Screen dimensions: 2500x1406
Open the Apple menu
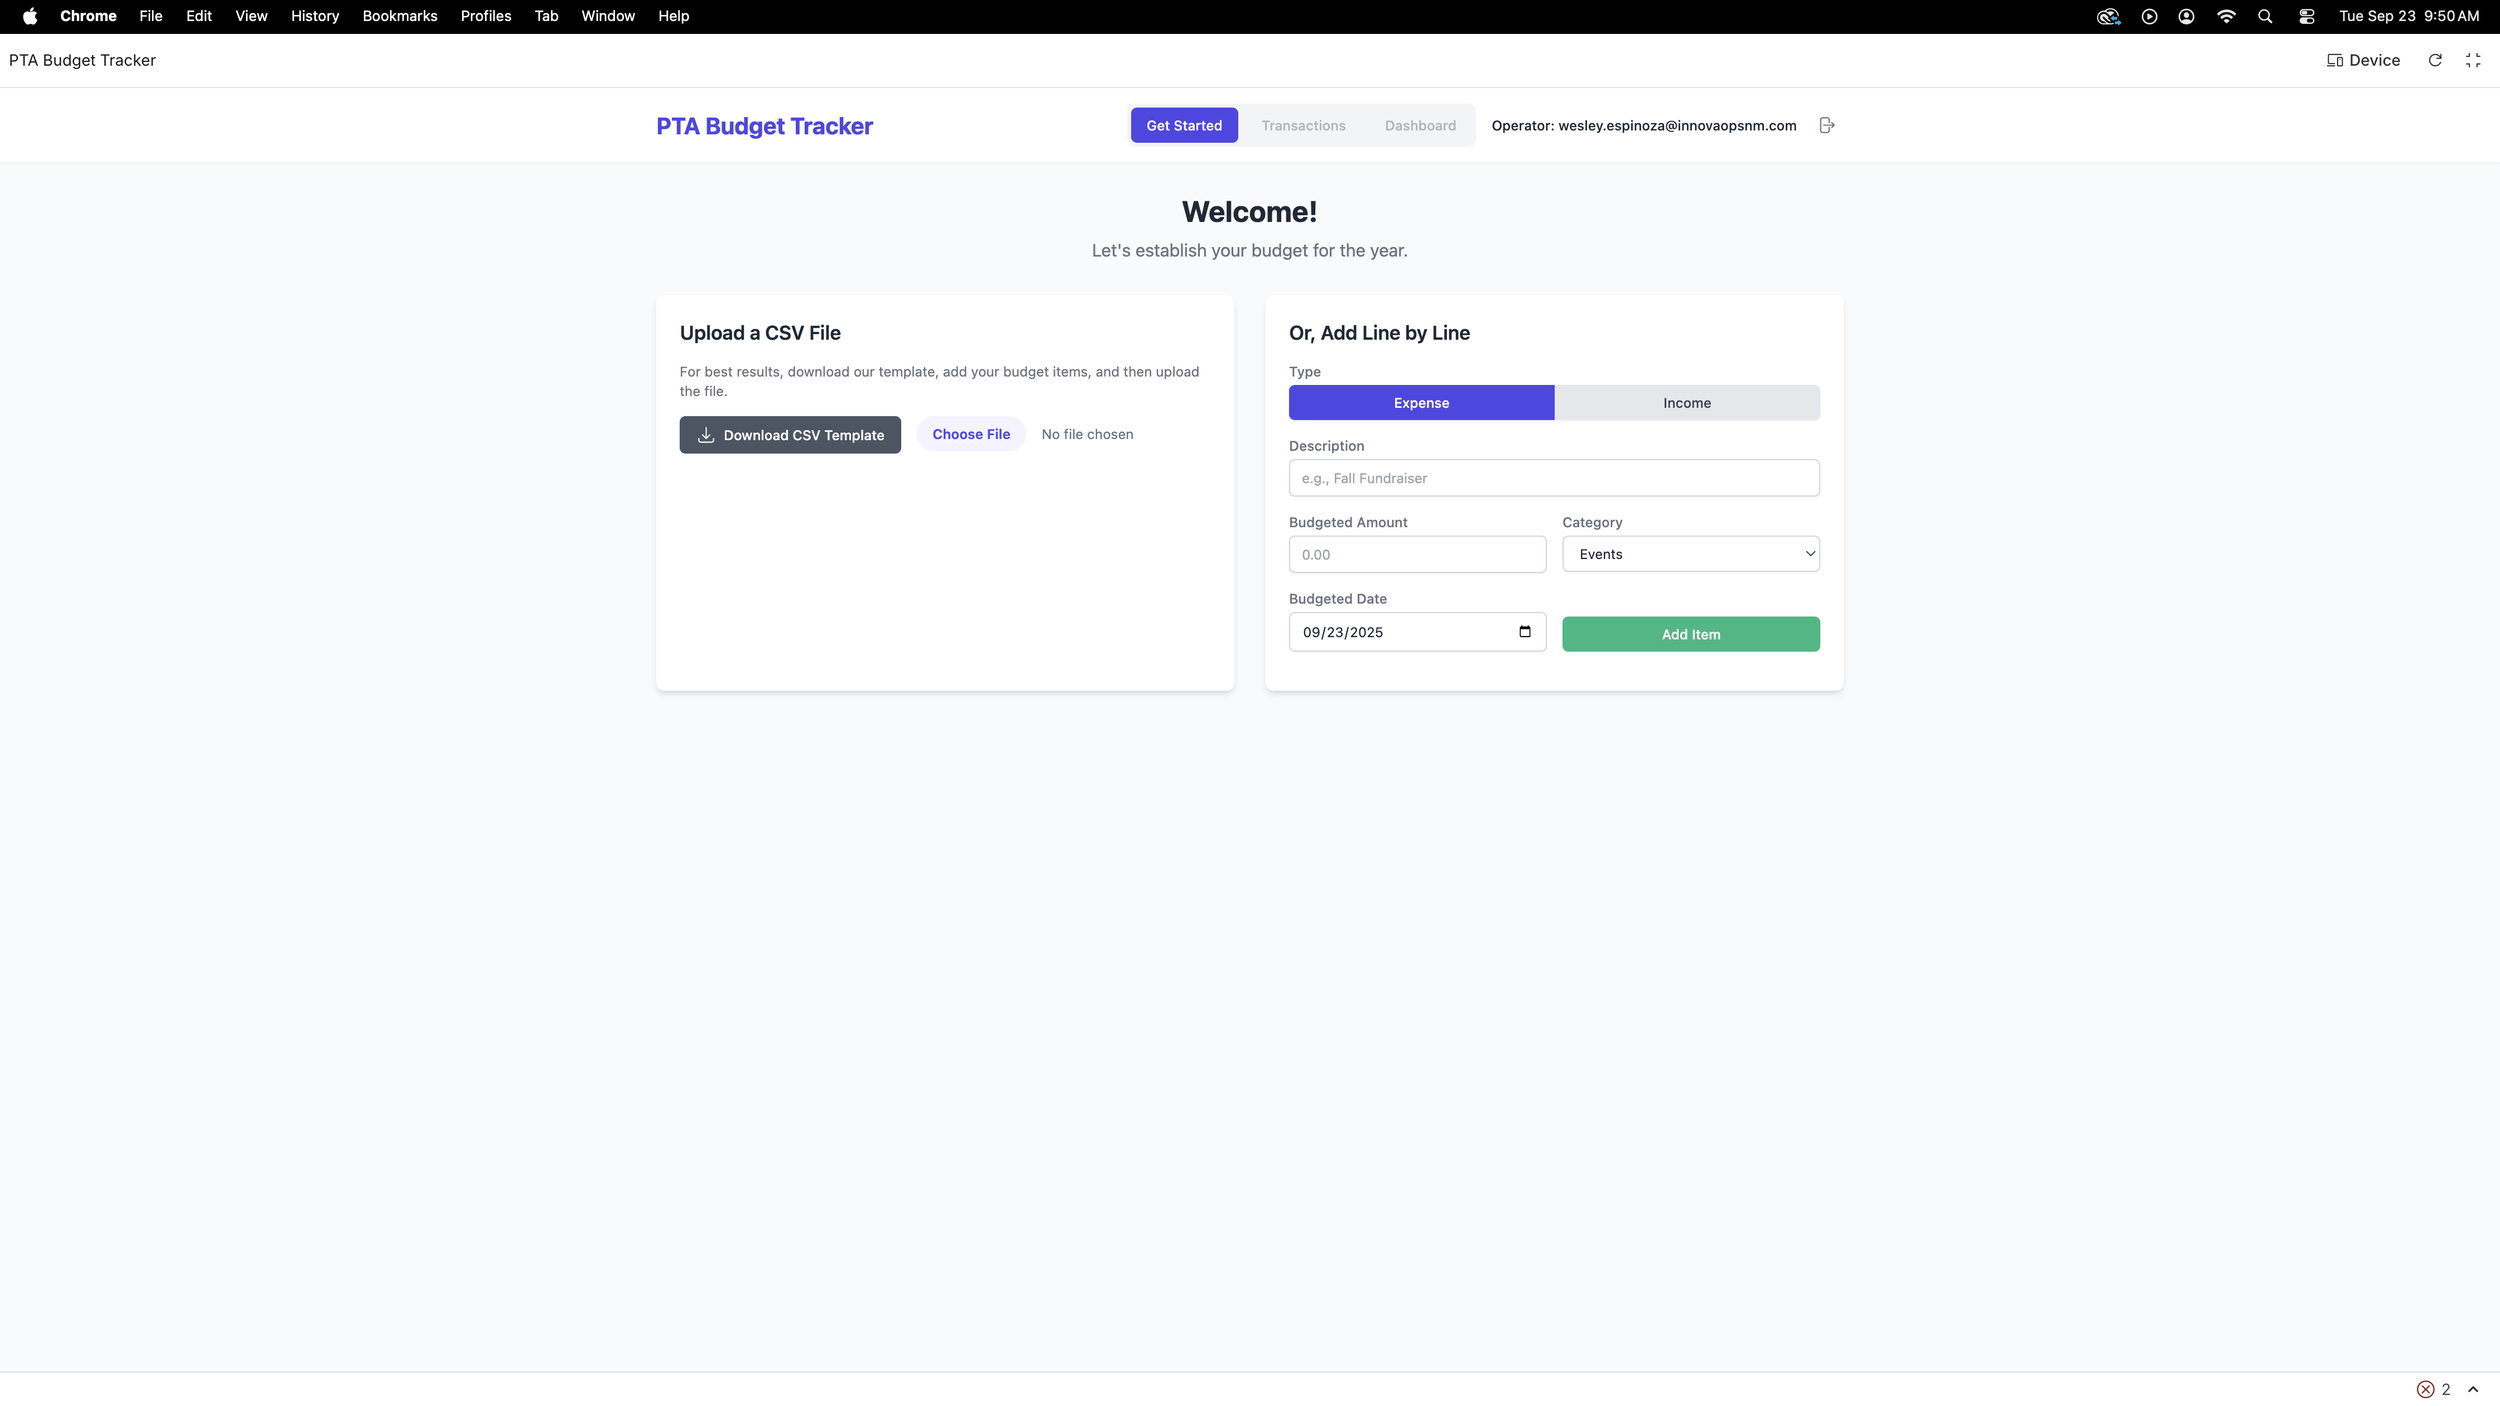[30, 16]
